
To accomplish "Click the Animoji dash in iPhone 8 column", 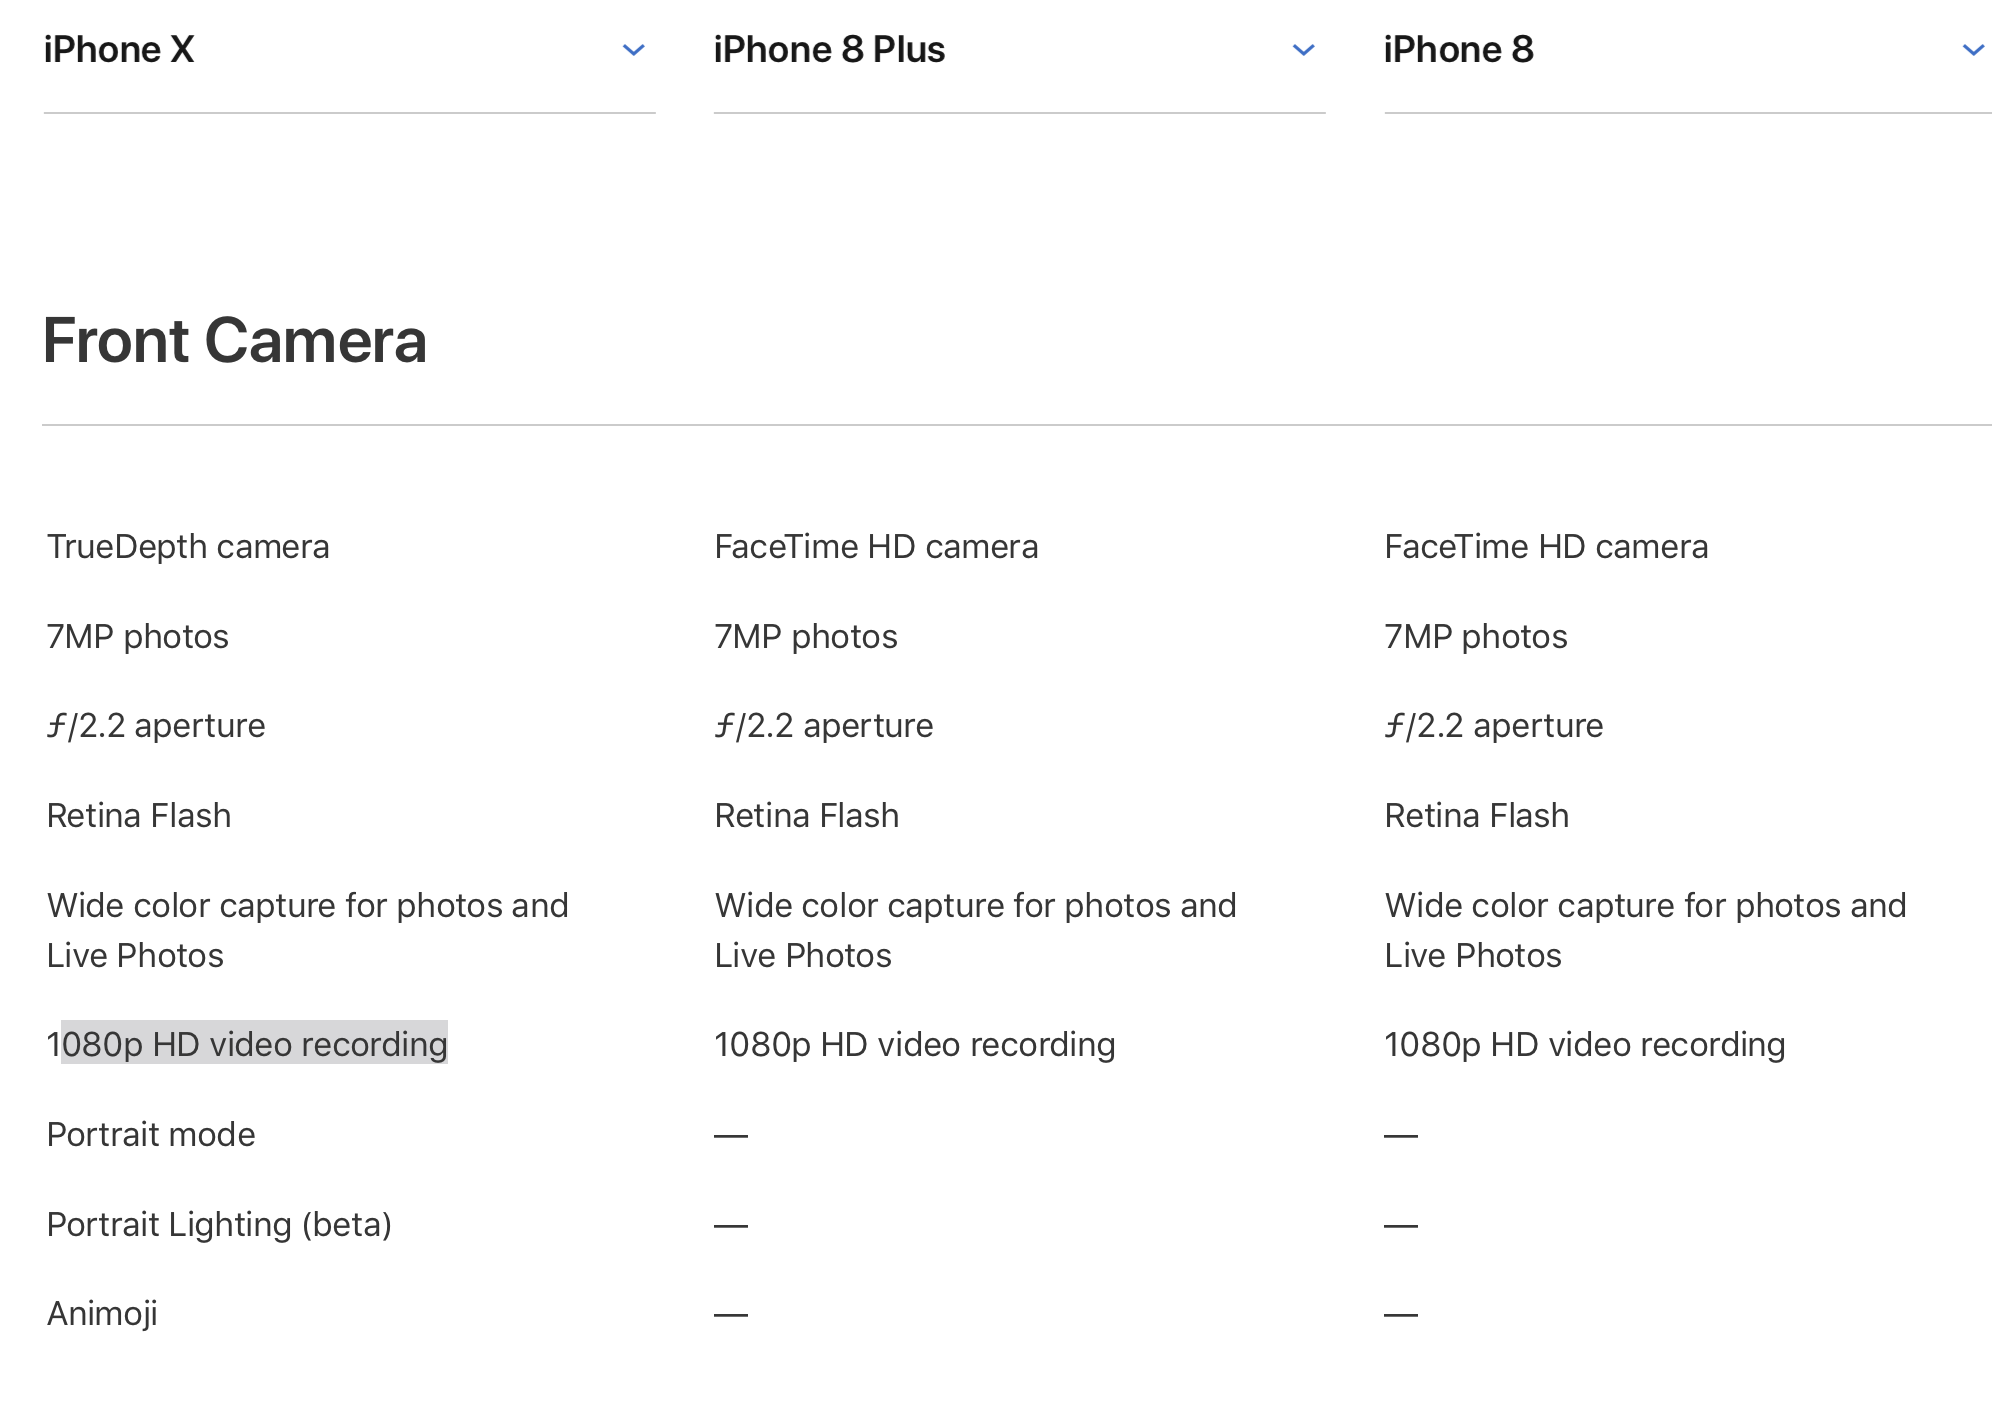I will click(x=1401, y=1314).
